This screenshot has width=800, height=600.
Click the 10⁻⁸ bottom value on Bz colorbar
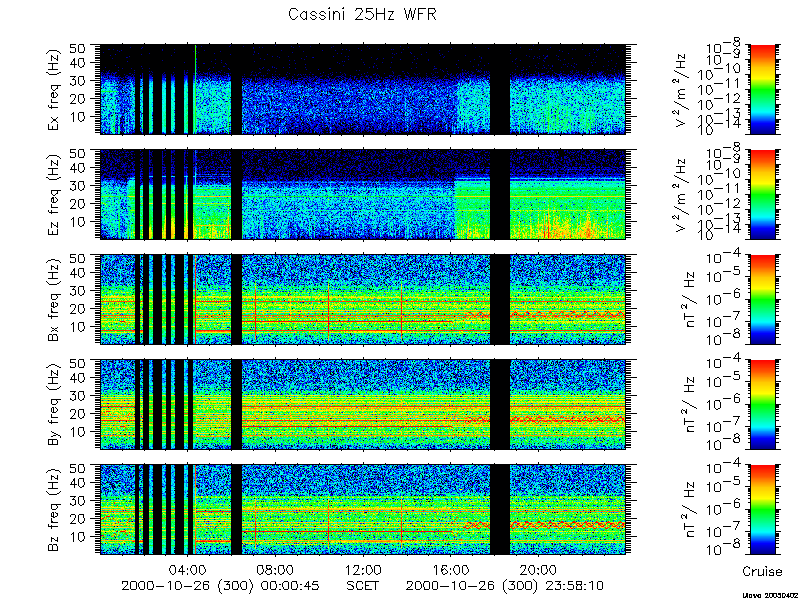pyautogui.click(x=725, y=549)
